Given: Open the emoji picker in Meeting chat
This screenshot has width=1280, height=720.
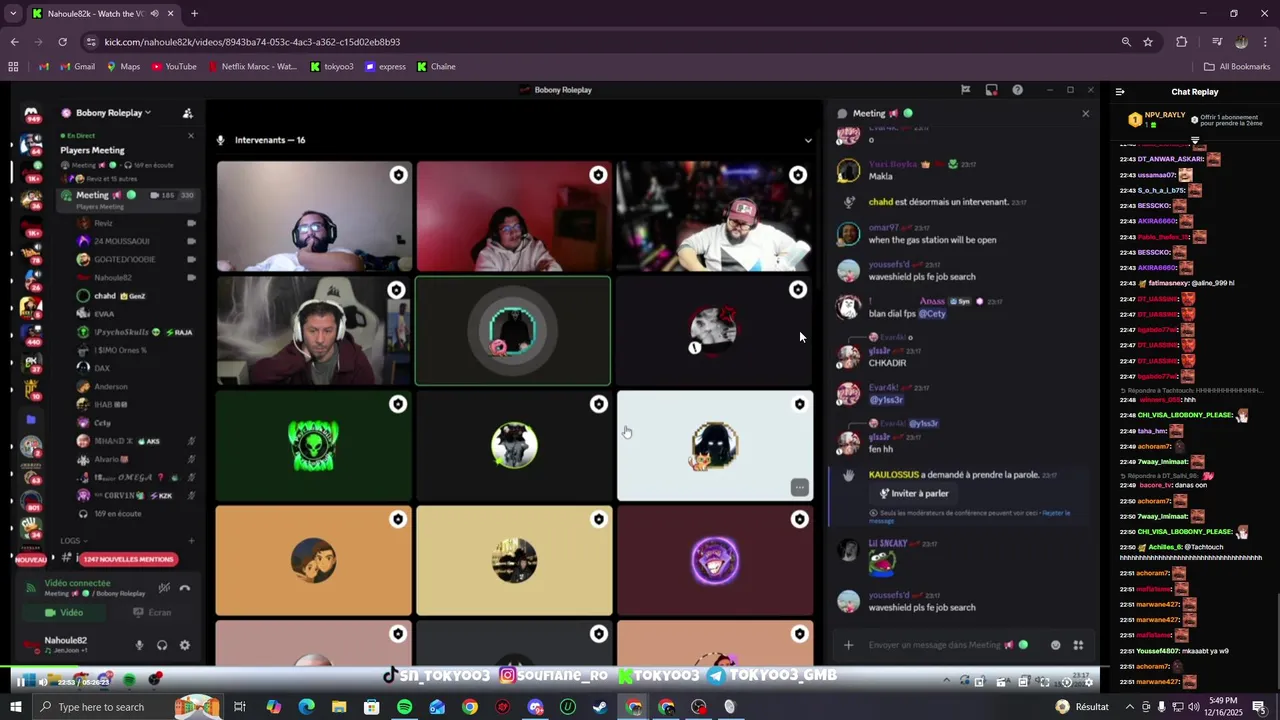Looking at the screenshot, I should 1055,645.
